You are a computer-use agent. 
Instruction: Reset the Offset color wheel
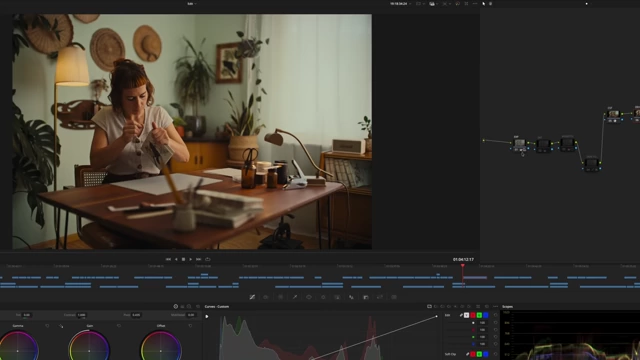point(190,326)
